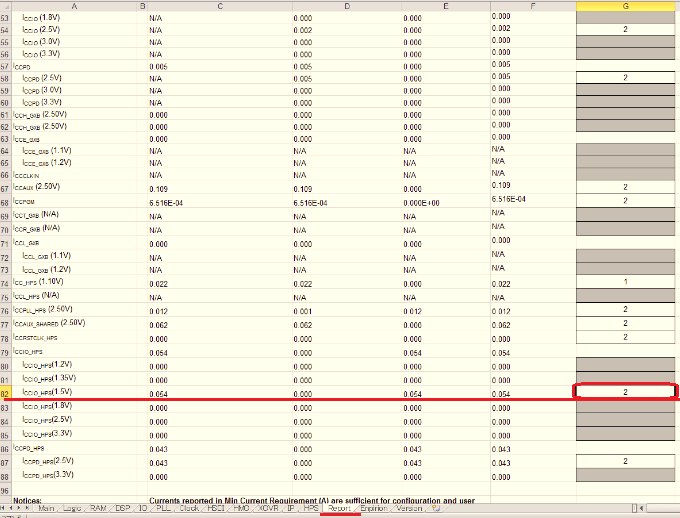Click row 67 header for ICCAUX
Image resolution: width=680 pixels, height=518 pixels.
5,187
